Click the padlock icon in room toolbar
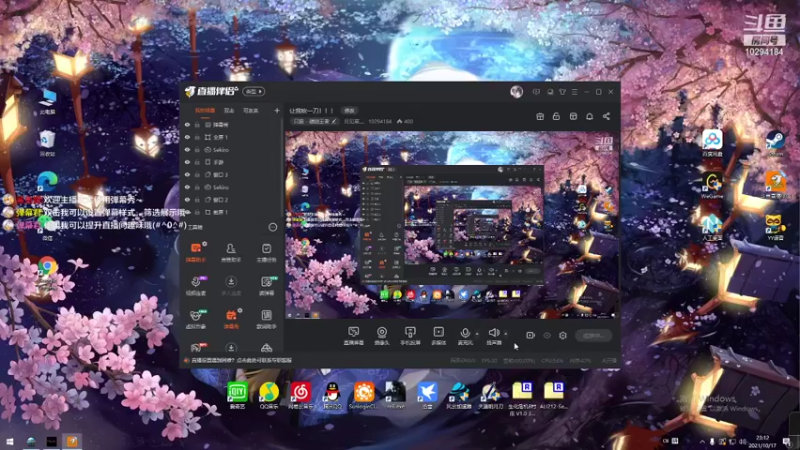This screenshot has height=450, width=800. click(556, 116)
